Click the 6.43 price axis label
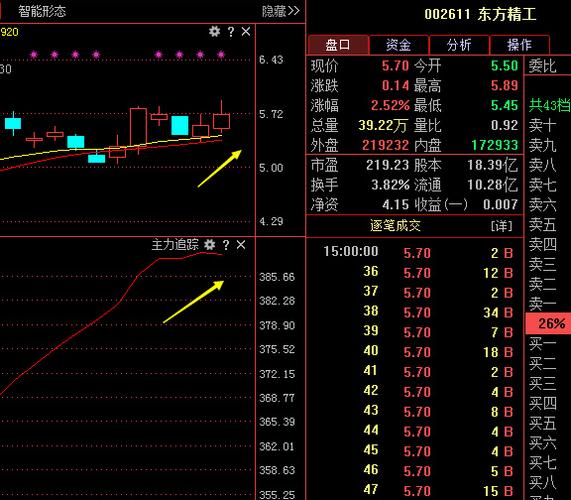 (x=271, y=60)
